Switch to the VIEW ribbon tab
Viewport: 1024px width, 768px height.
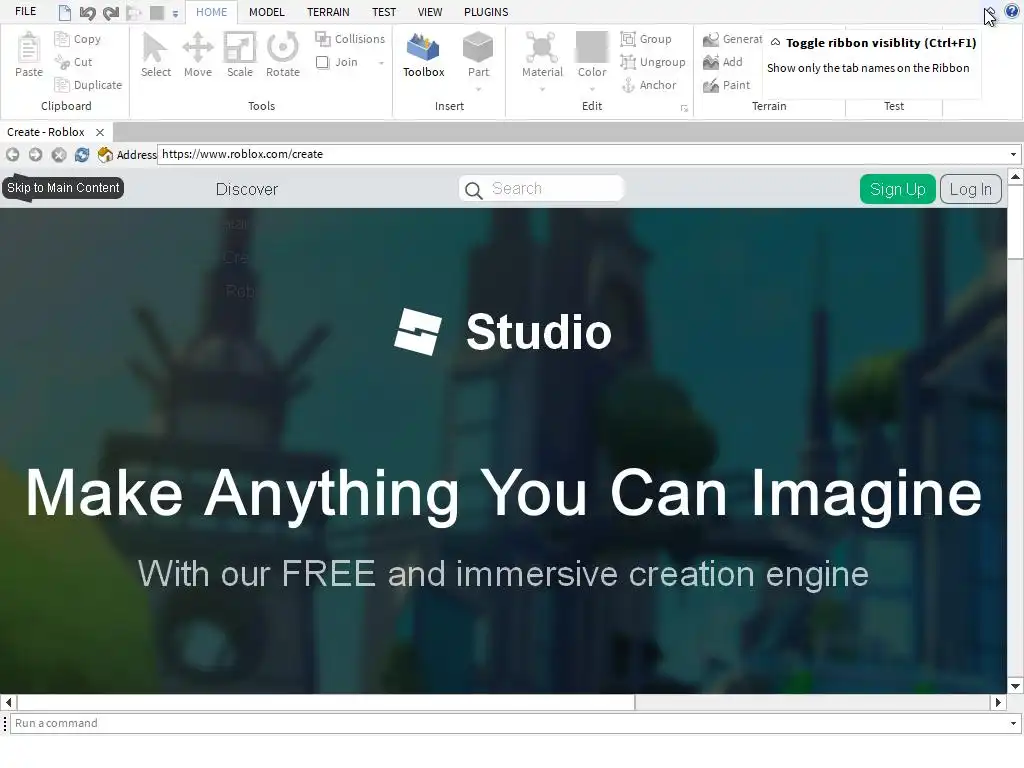tap(430, 12)
